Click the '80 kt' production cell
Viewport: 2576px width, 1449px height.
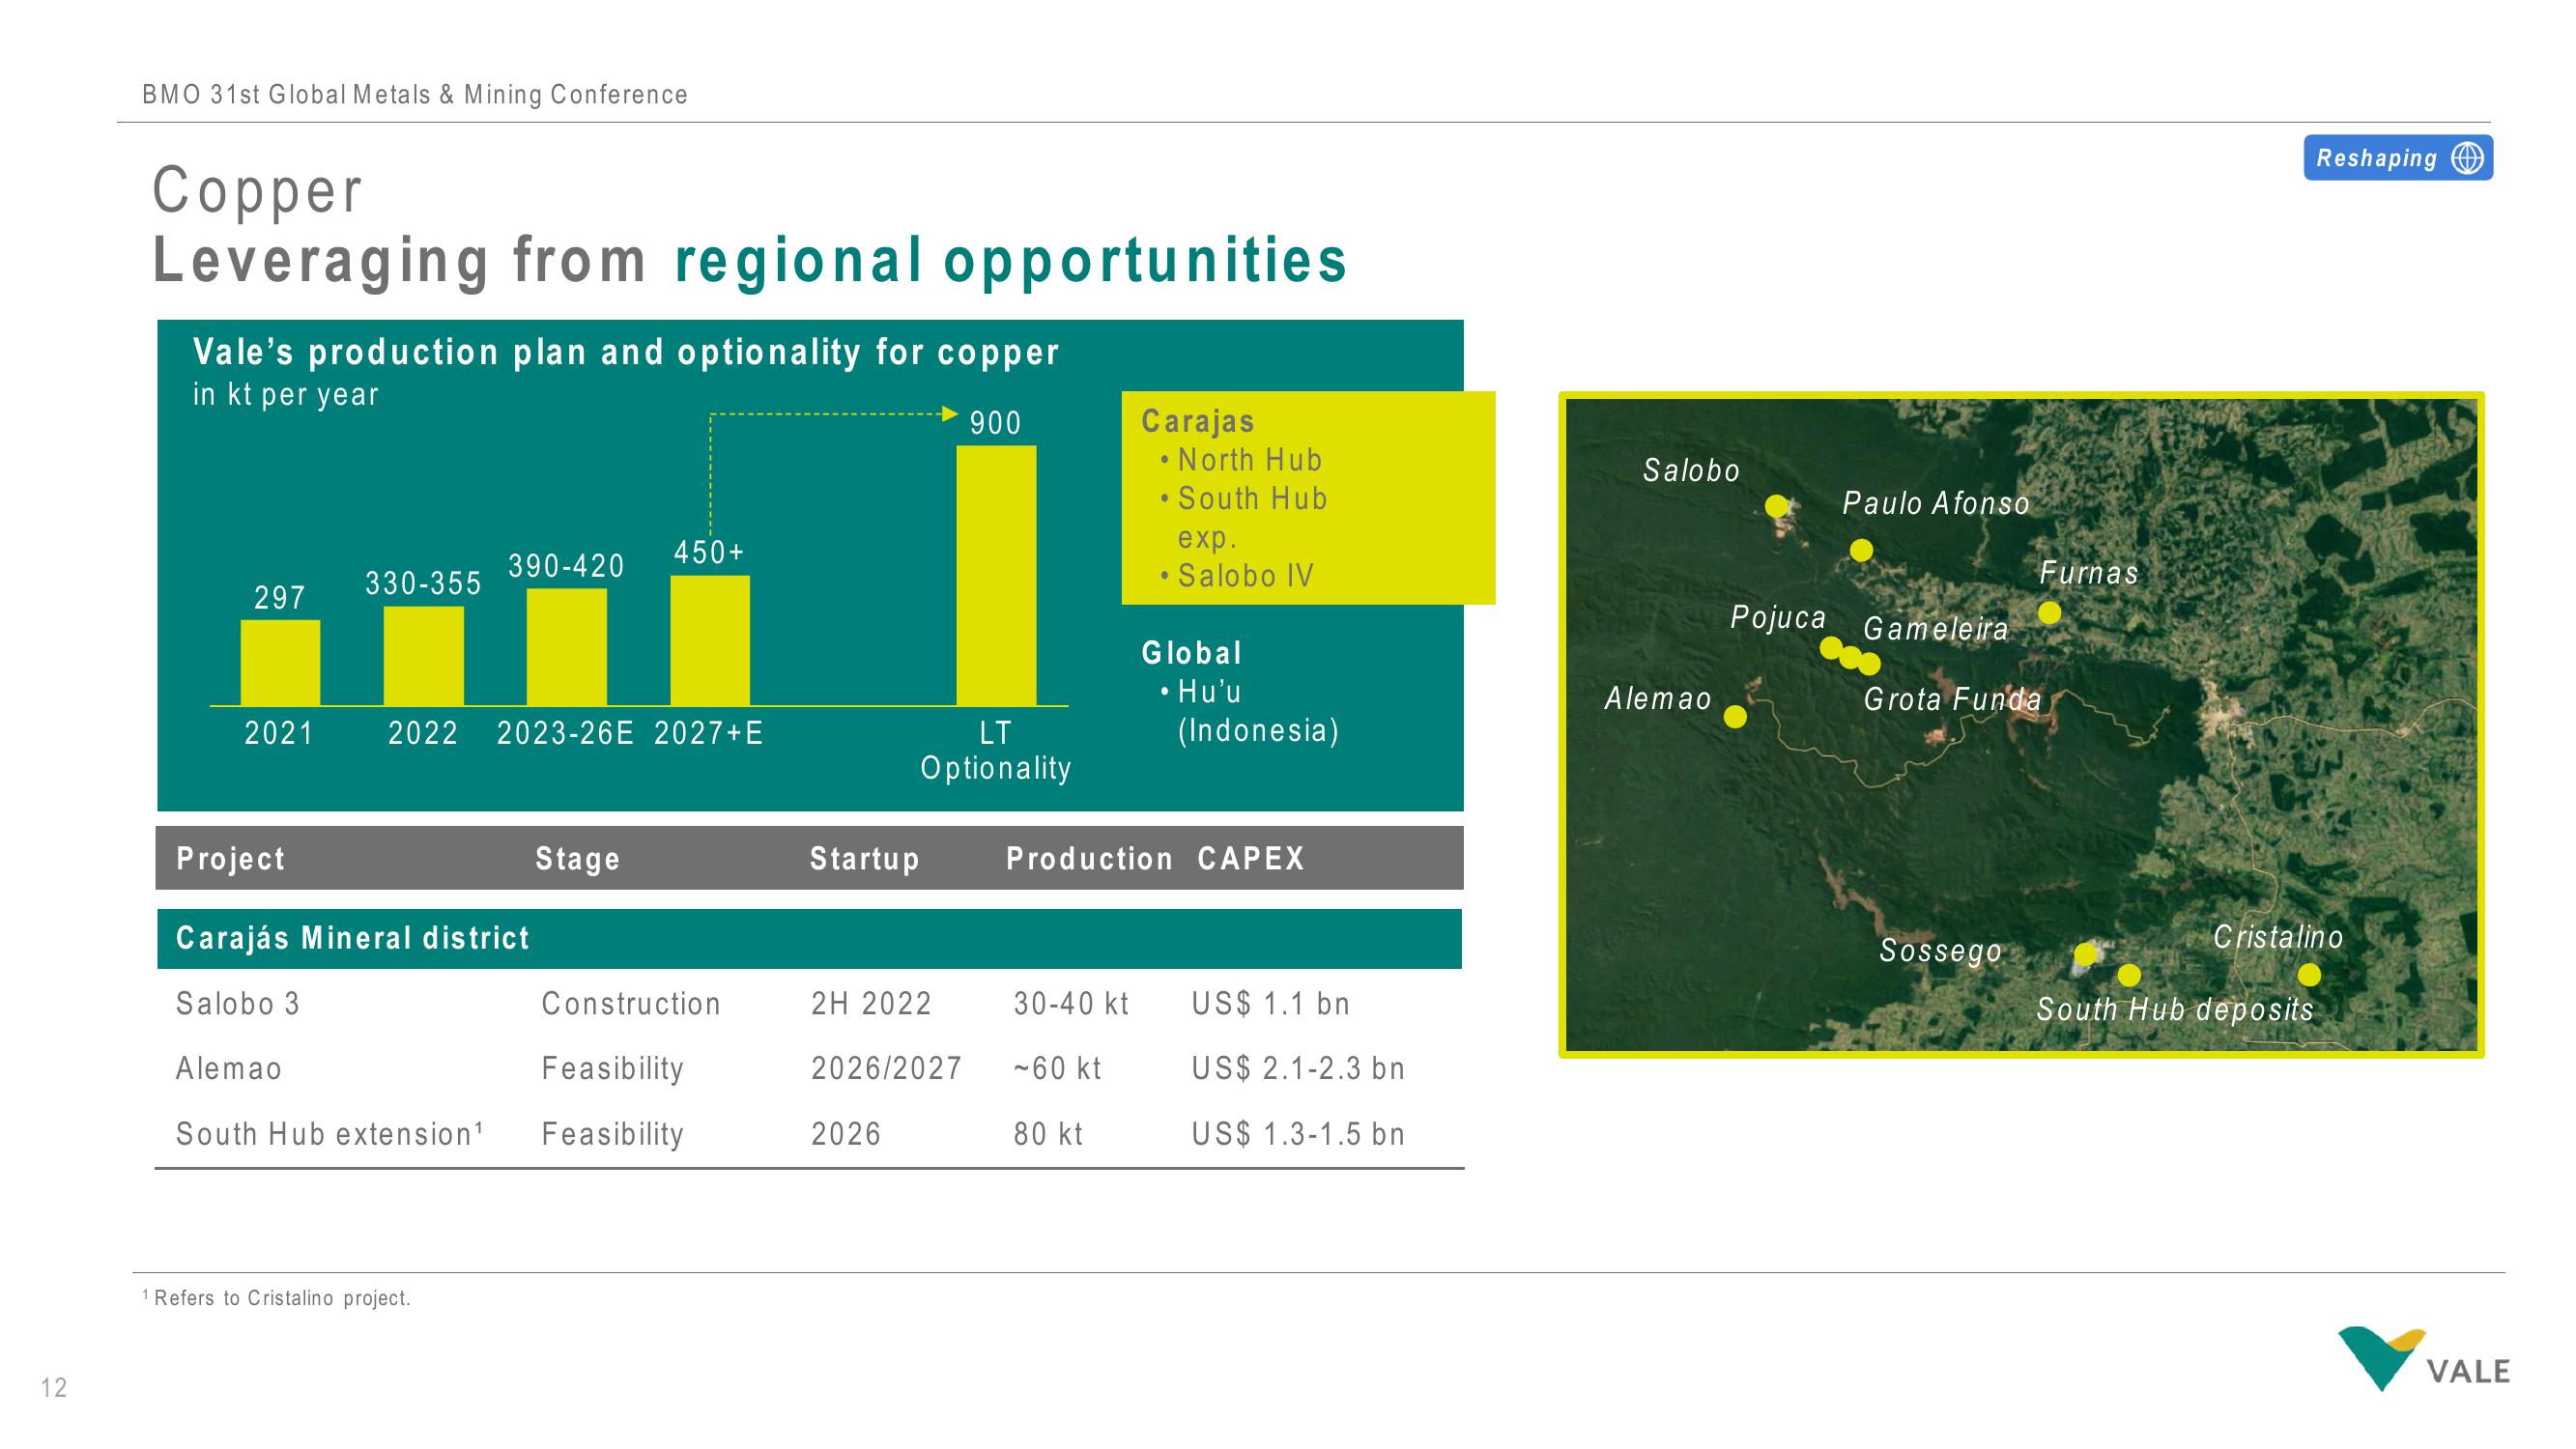(x=1048, y=1134)
